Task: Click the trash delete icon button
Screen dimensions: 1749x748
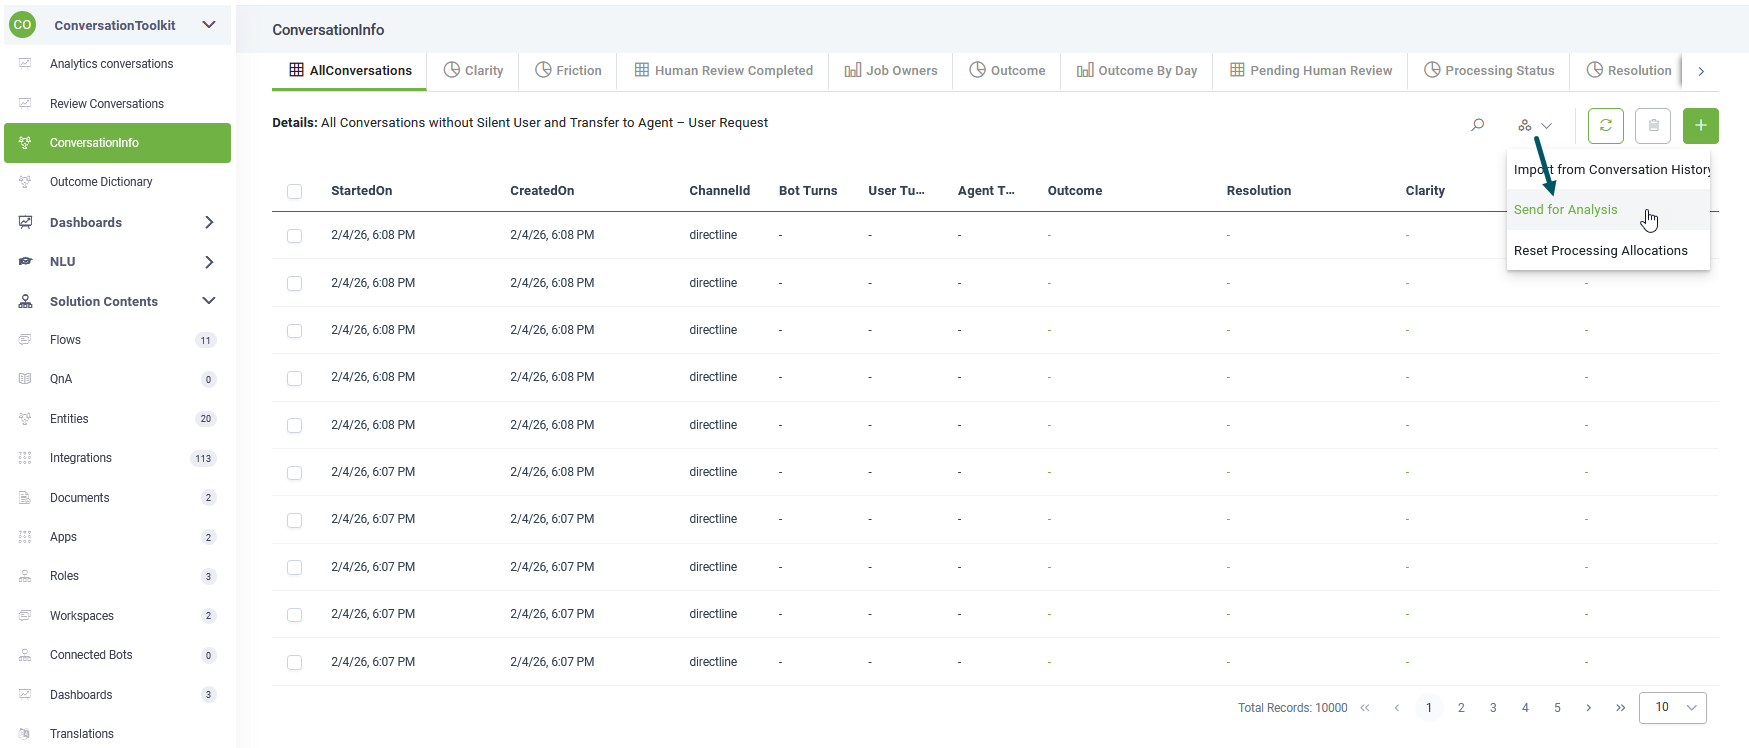Action: point(1653,126)
